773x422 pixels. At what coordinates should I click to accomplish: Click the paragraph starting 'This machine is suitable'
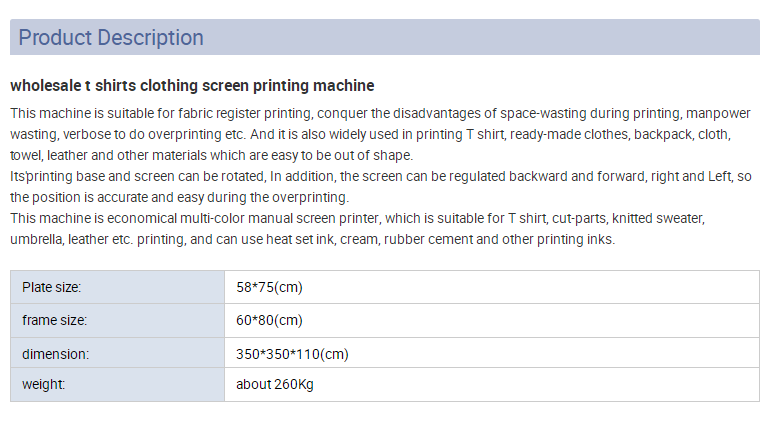[x=380, y=134]
